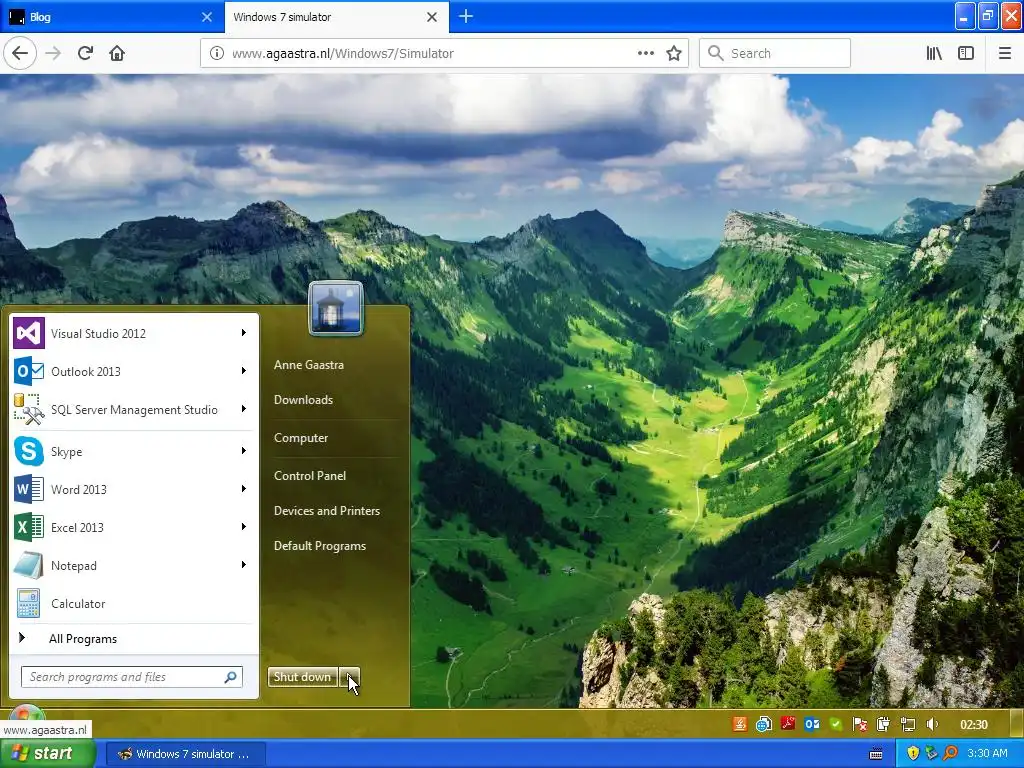This screenshot has height=768, width=1024.
Task: Expand the Excel 2013 jump list arrow
Action: [244, 526]
